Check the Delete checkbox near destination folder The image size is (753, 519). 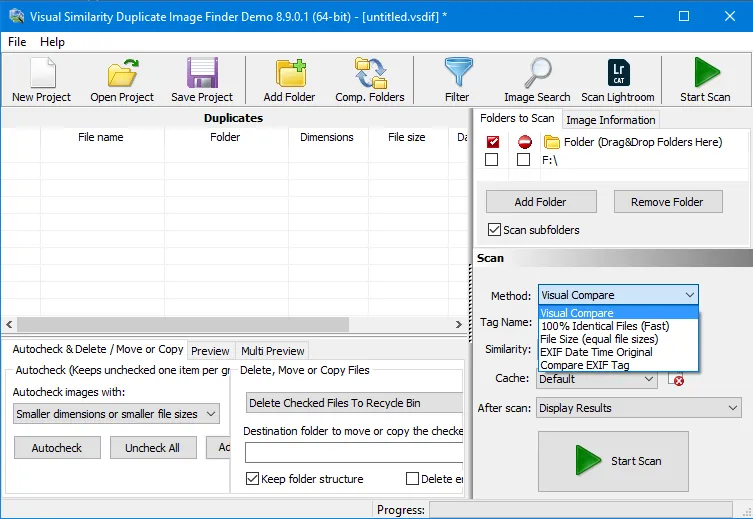[412, 479]
